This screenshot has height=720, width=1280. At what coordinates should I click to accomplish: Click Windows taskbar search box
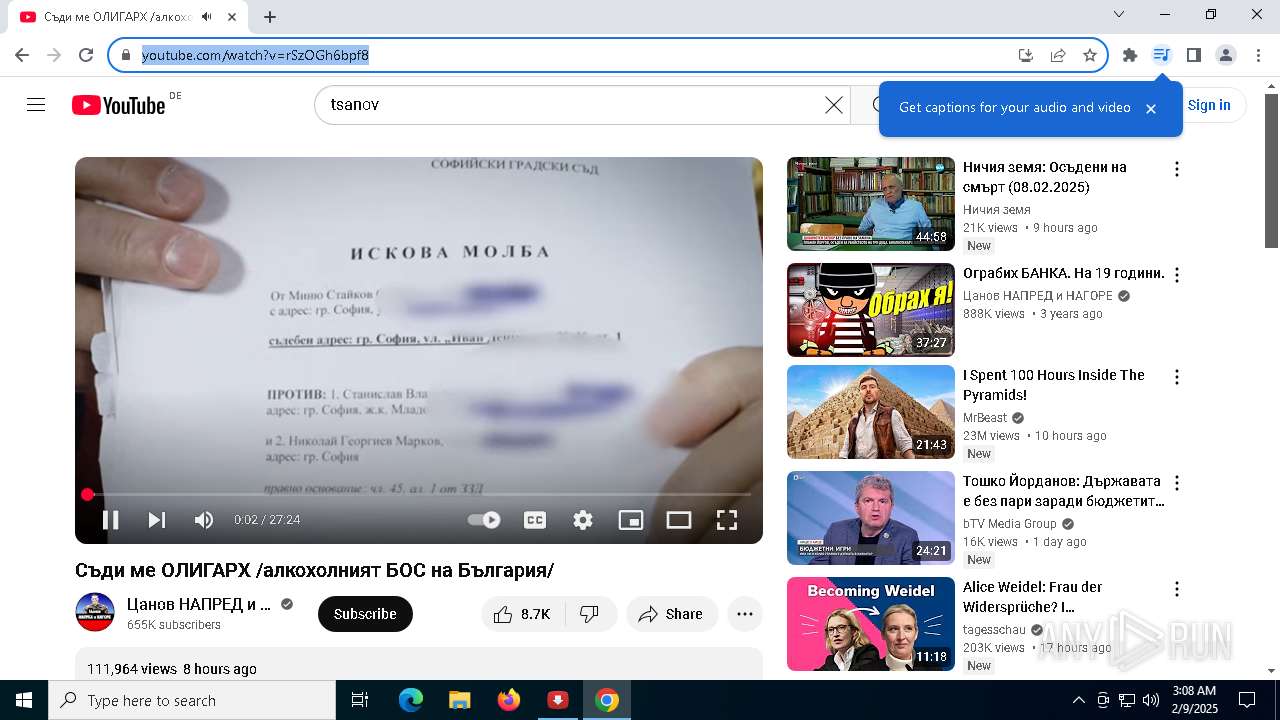(x=192, y=700)
